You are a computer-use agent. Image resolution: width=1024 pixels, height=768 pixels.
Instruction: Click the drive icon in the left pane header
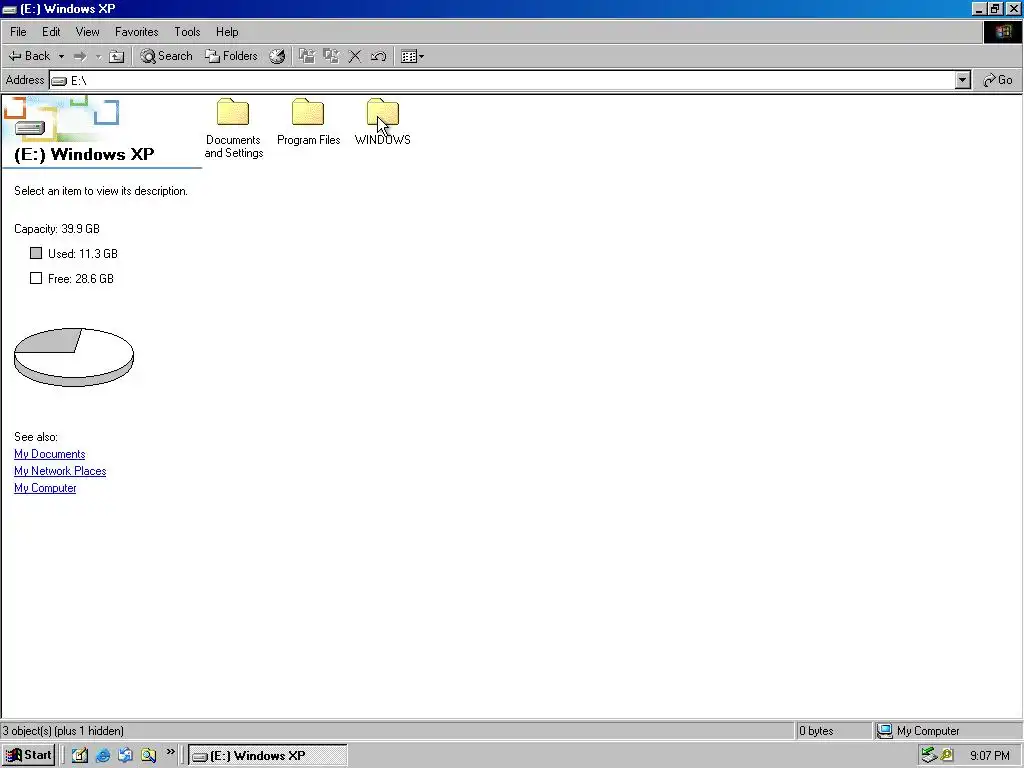tap(30, 128)
